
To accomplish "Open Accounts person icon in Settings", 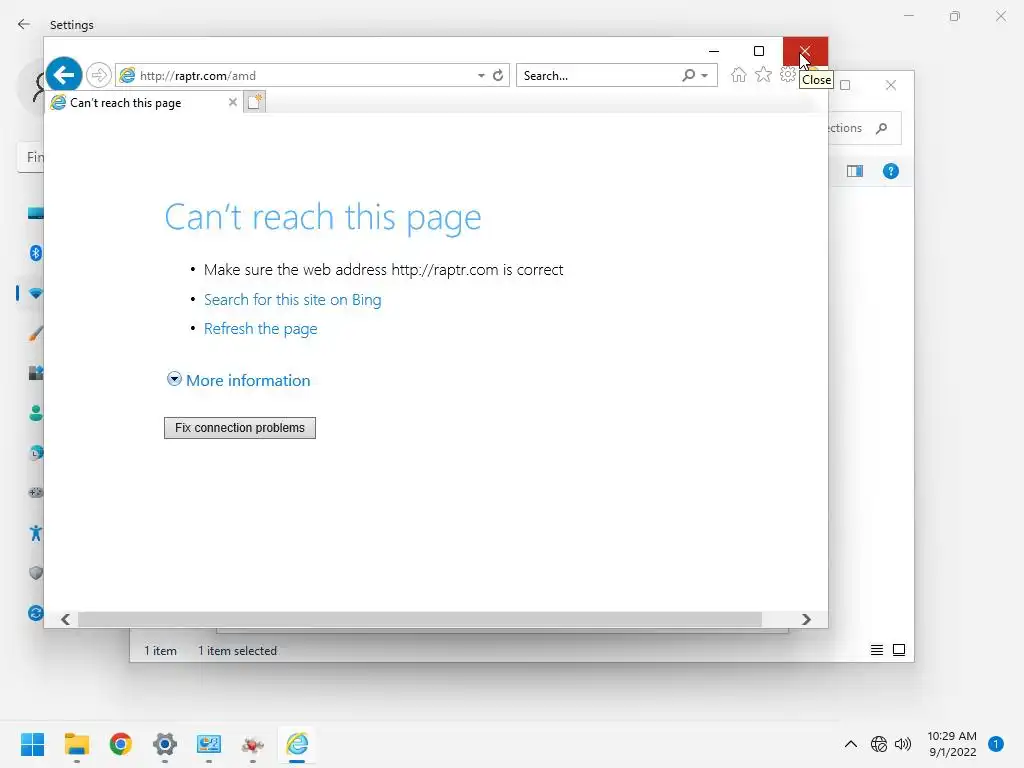I will coord(36,413).
